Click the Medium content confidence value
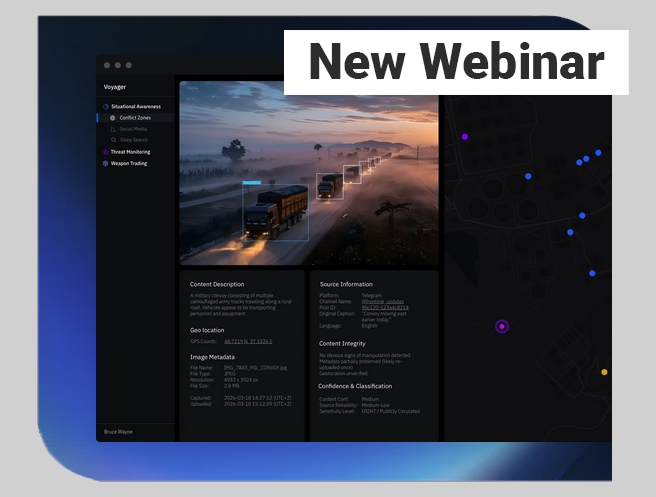 tap(370, 400)
